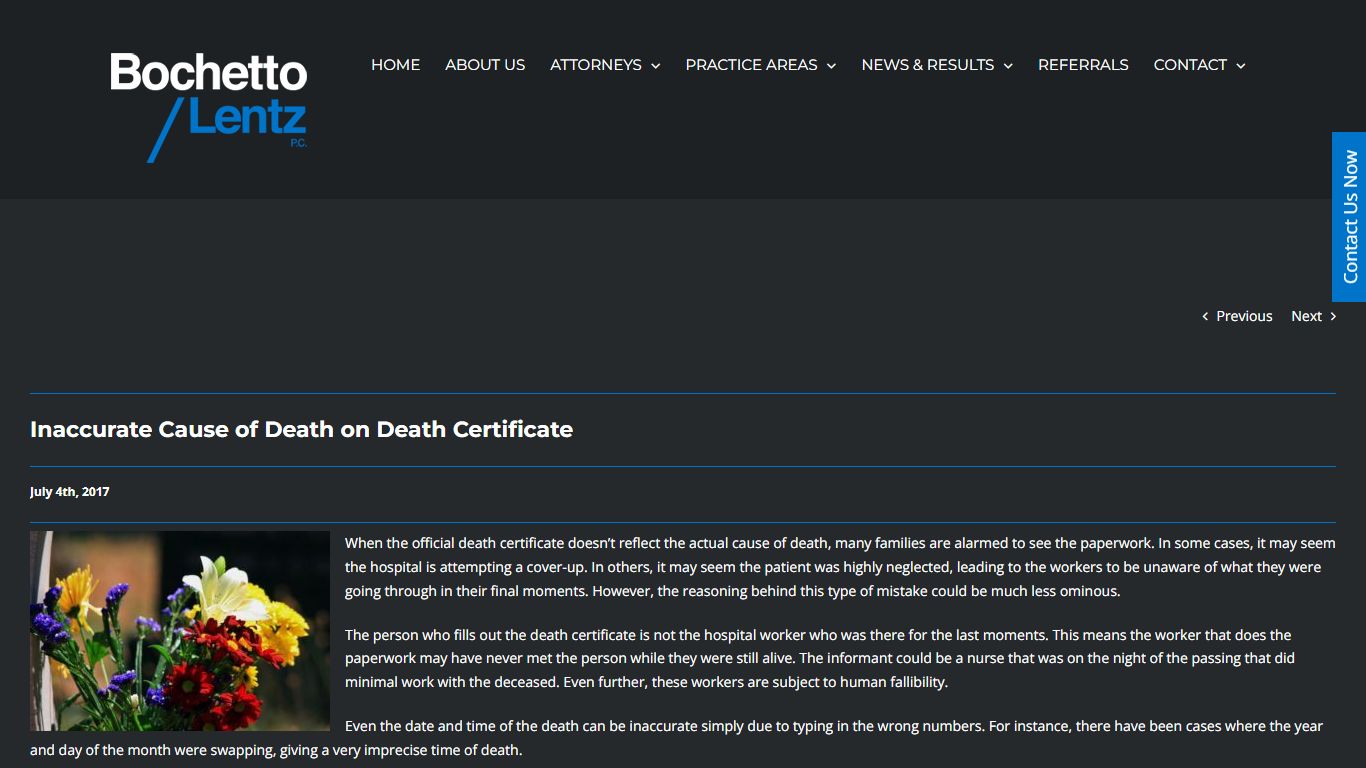The width and height of the screenshot is (1366, 768).
Task: Click the date July 4th, 2017
Action: [x=70, y=492]
